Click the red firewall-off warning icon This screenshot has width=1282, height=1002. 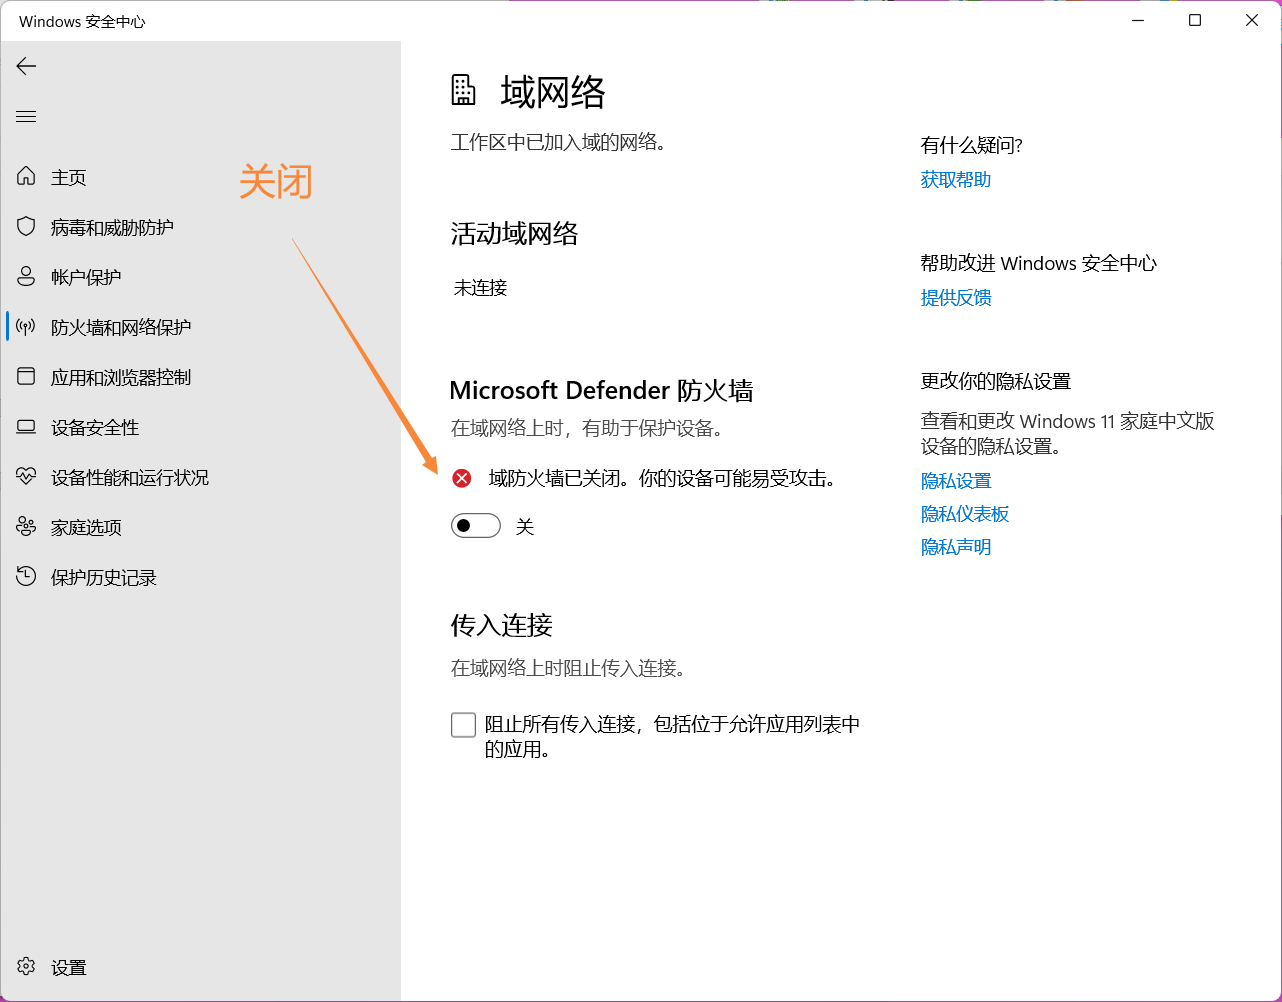pyautogui.click(x=462, y=478)
